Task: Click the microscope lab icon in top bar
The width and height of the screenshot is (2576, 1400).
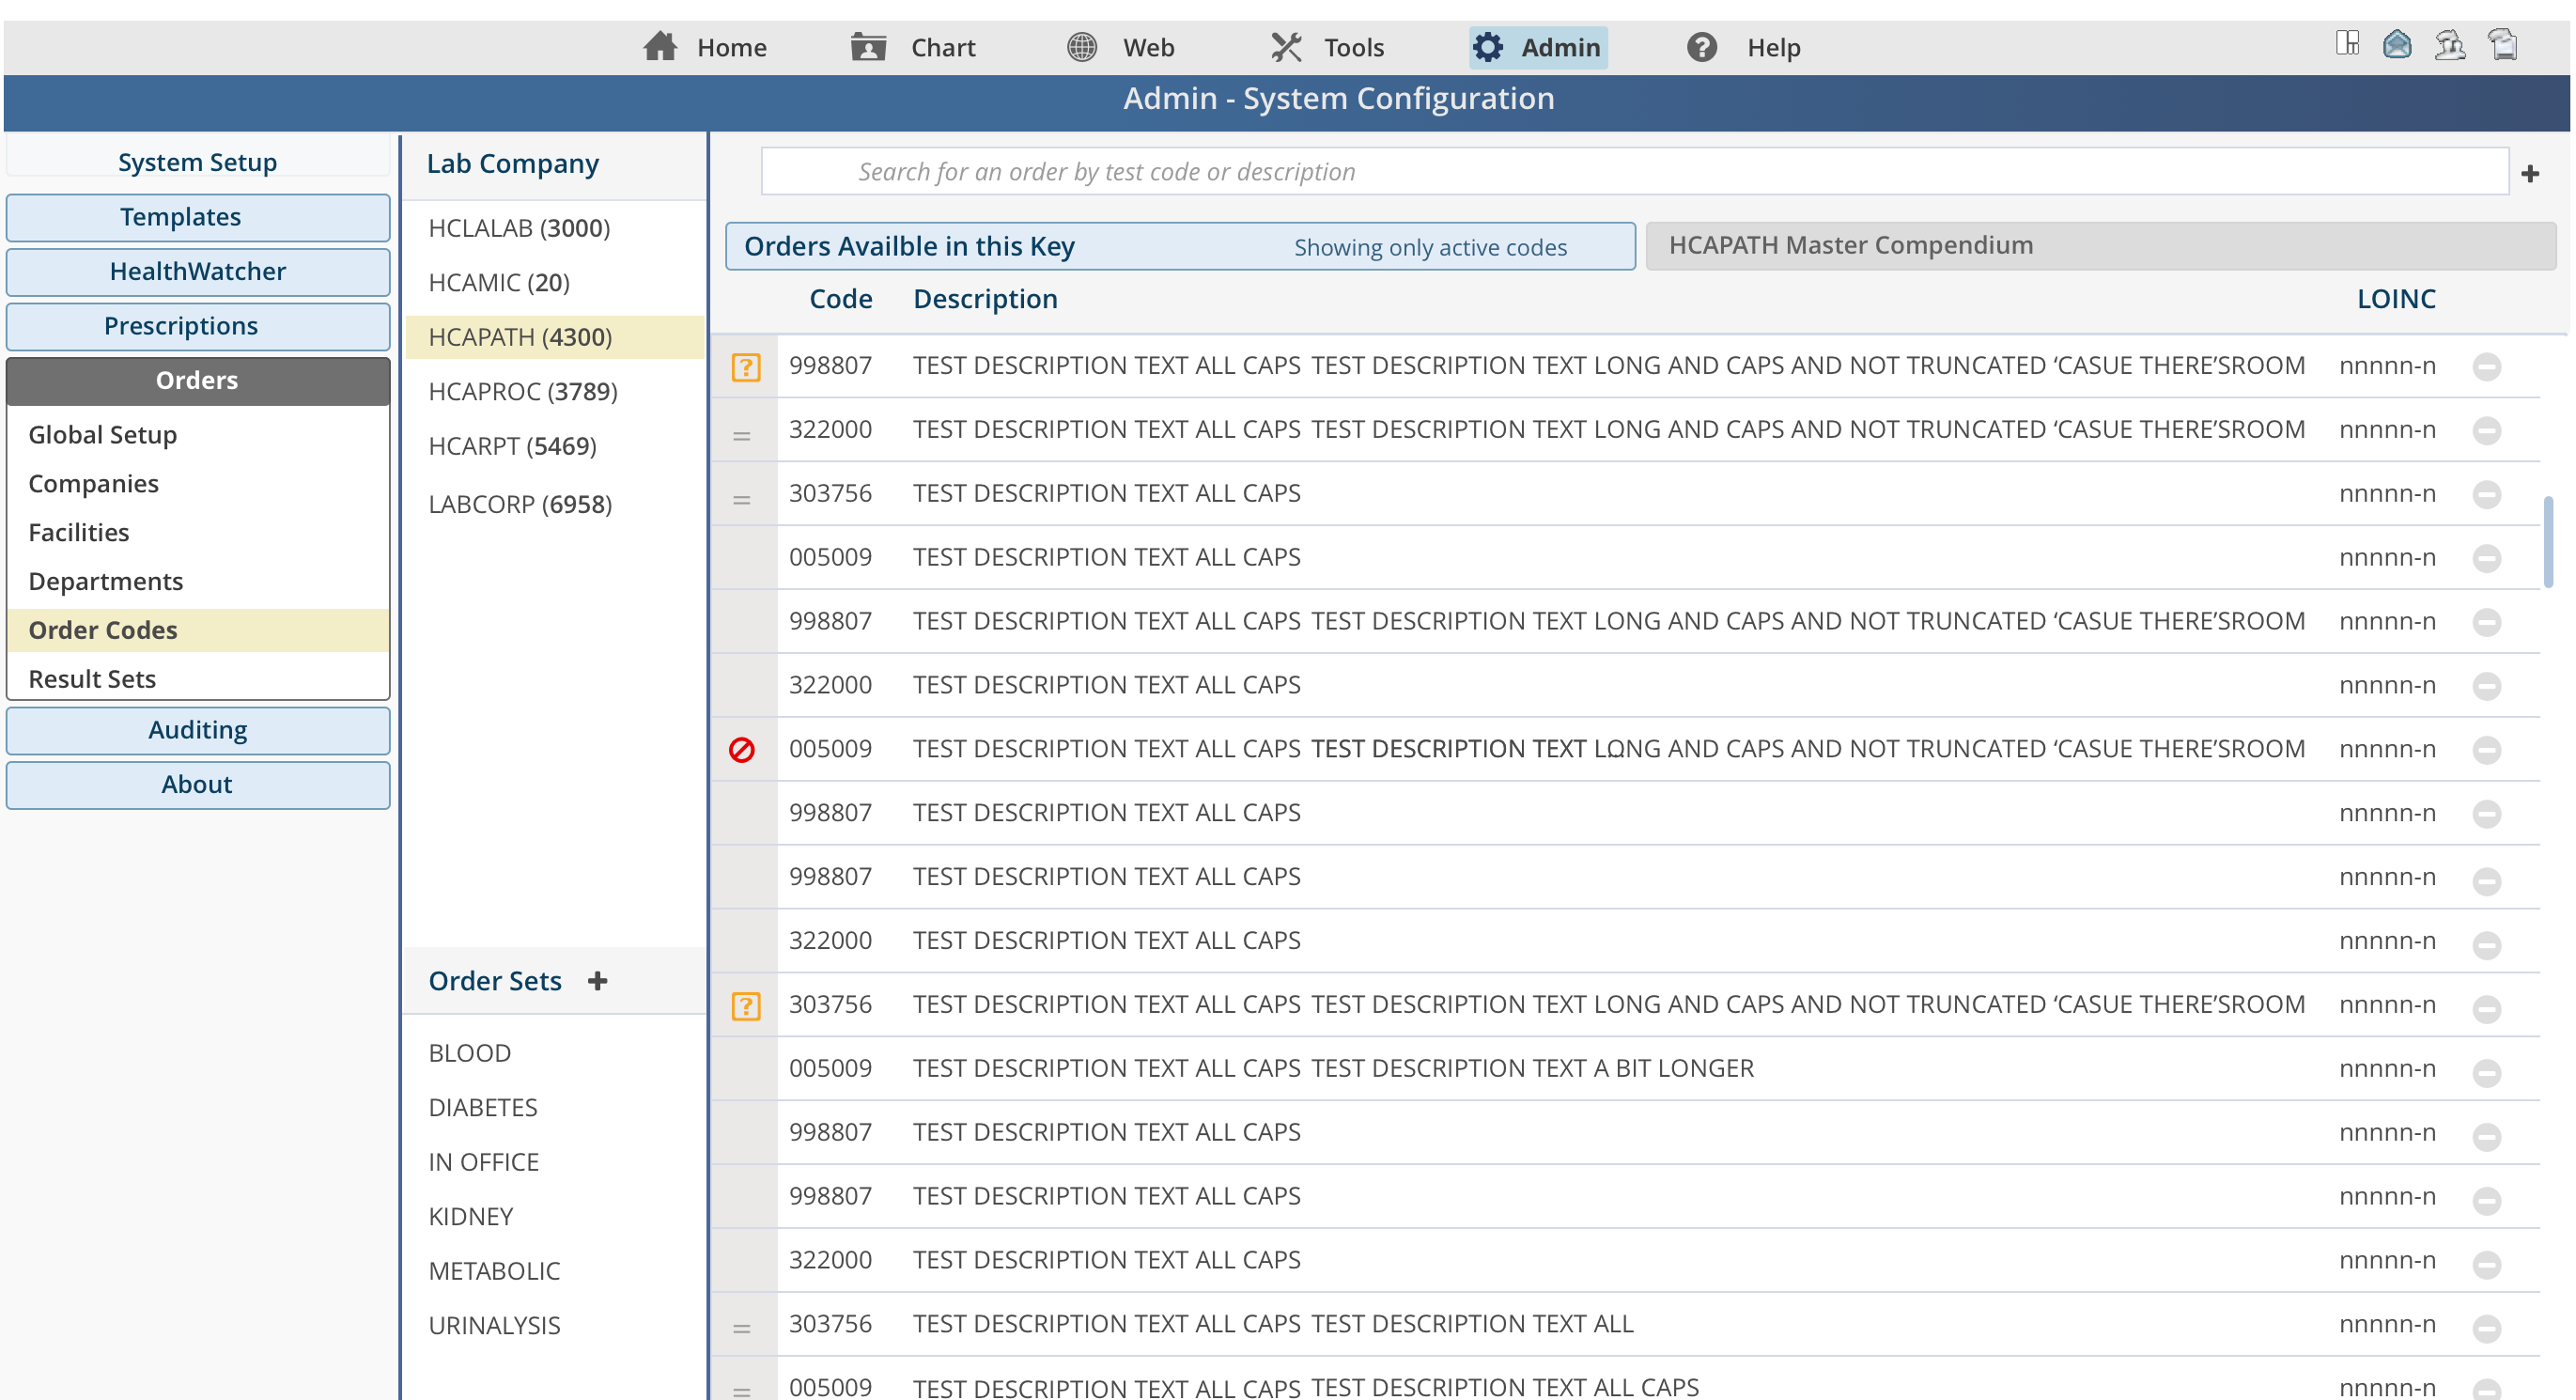Action: 2450,45
